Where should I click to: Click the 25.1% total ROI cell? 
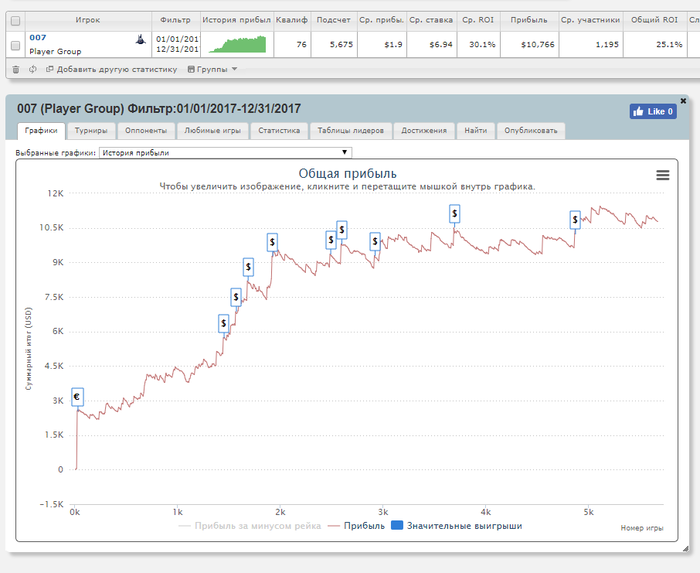point(654,44)
